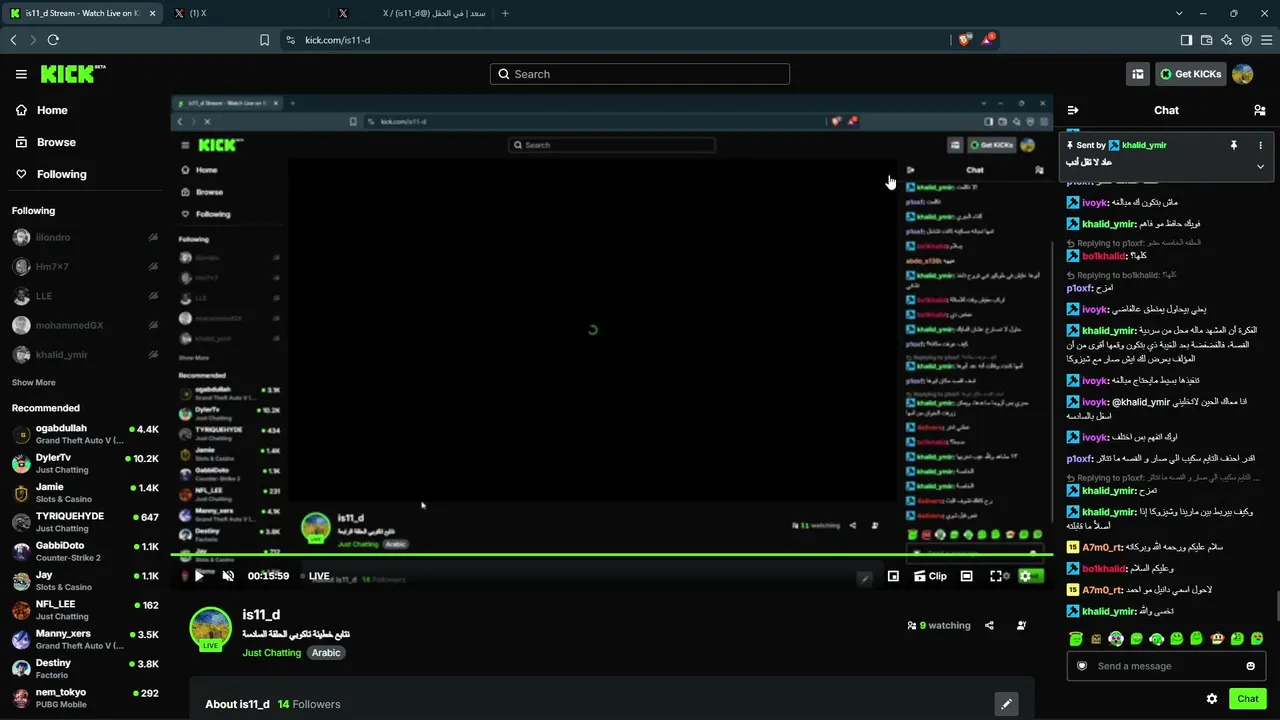Open ogabdullah recommended channel
Viewport: 1280px width, 720px height.
[85, 434]
